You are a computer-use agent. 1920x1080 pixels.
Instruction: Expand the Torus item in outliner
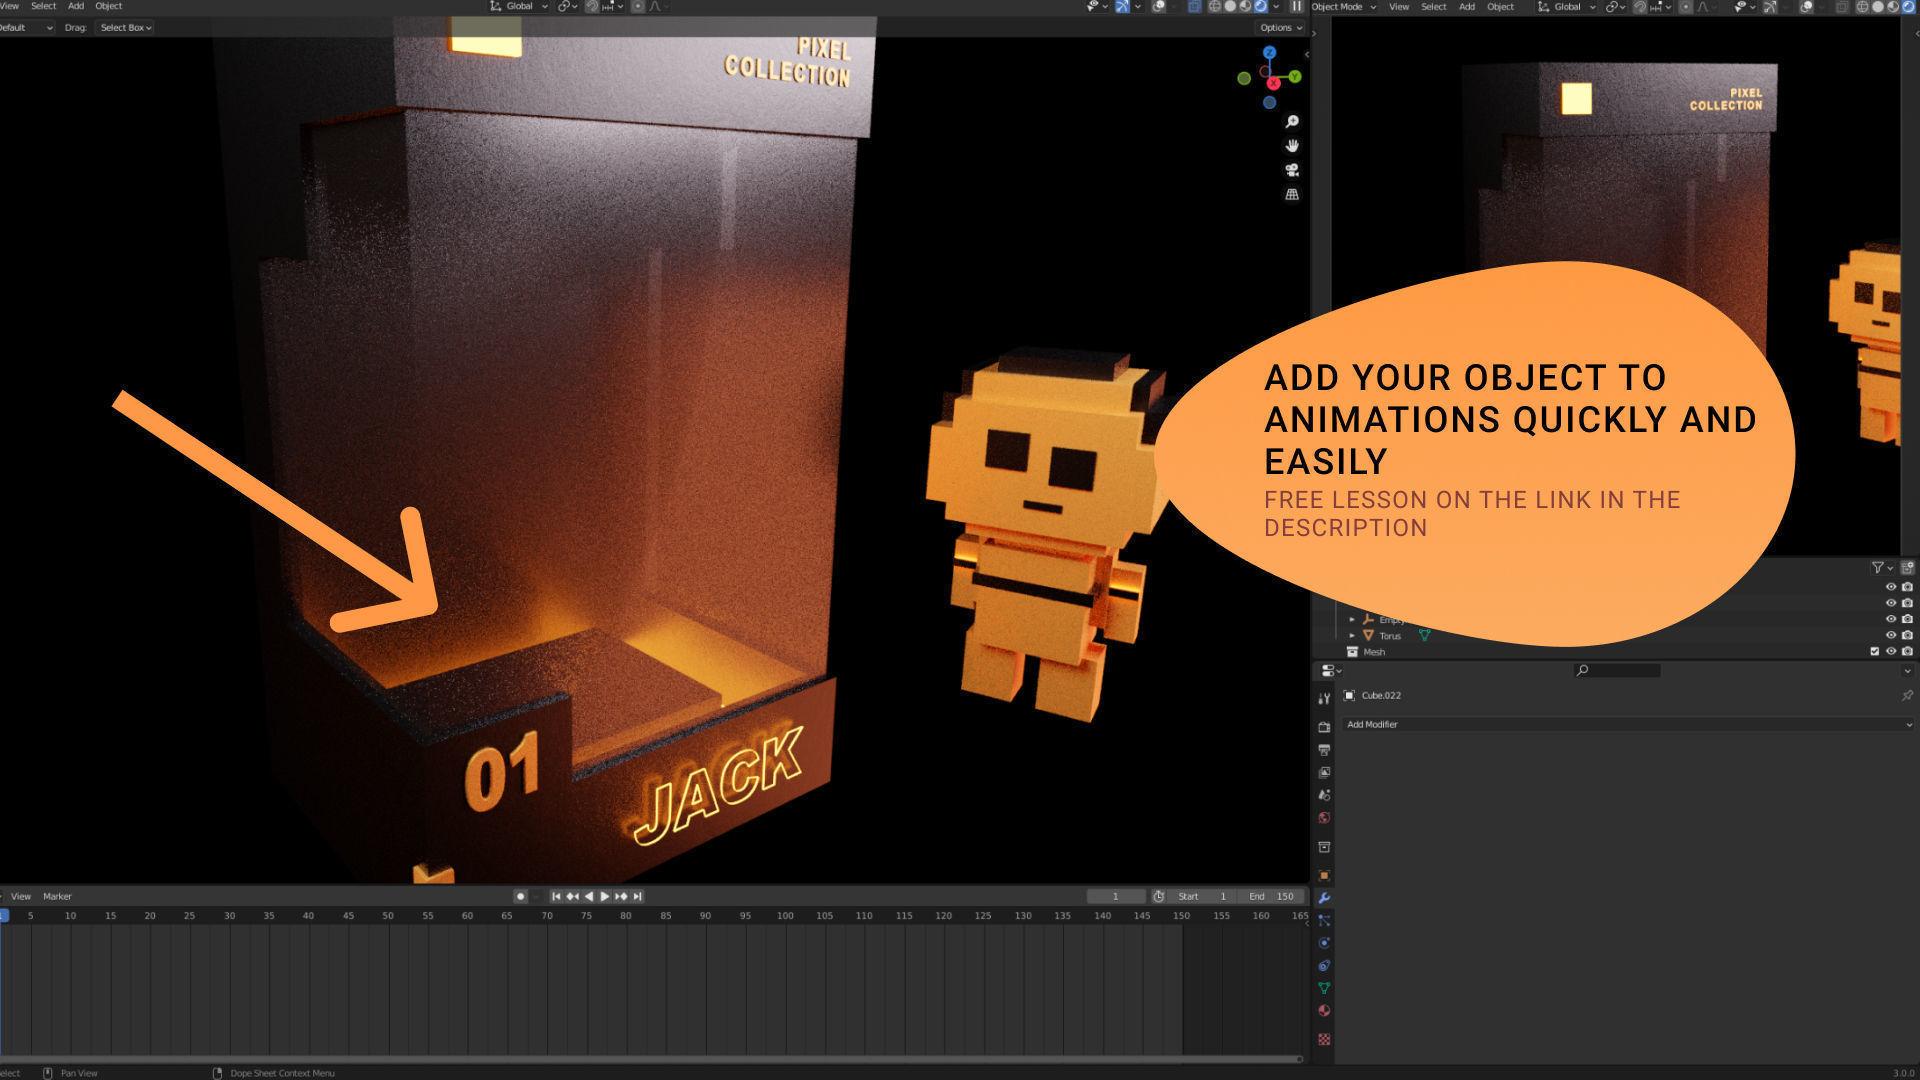(x=1352, y=635)
